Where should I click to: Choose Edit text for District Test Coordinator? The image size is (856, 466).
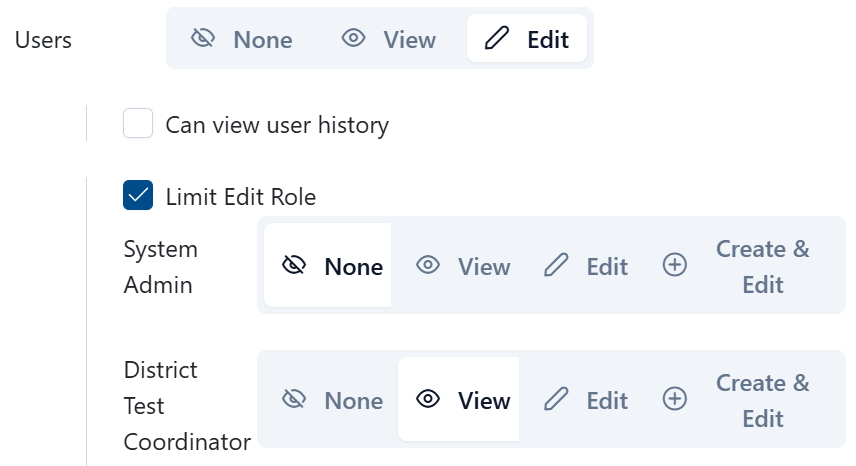point(607,401)
